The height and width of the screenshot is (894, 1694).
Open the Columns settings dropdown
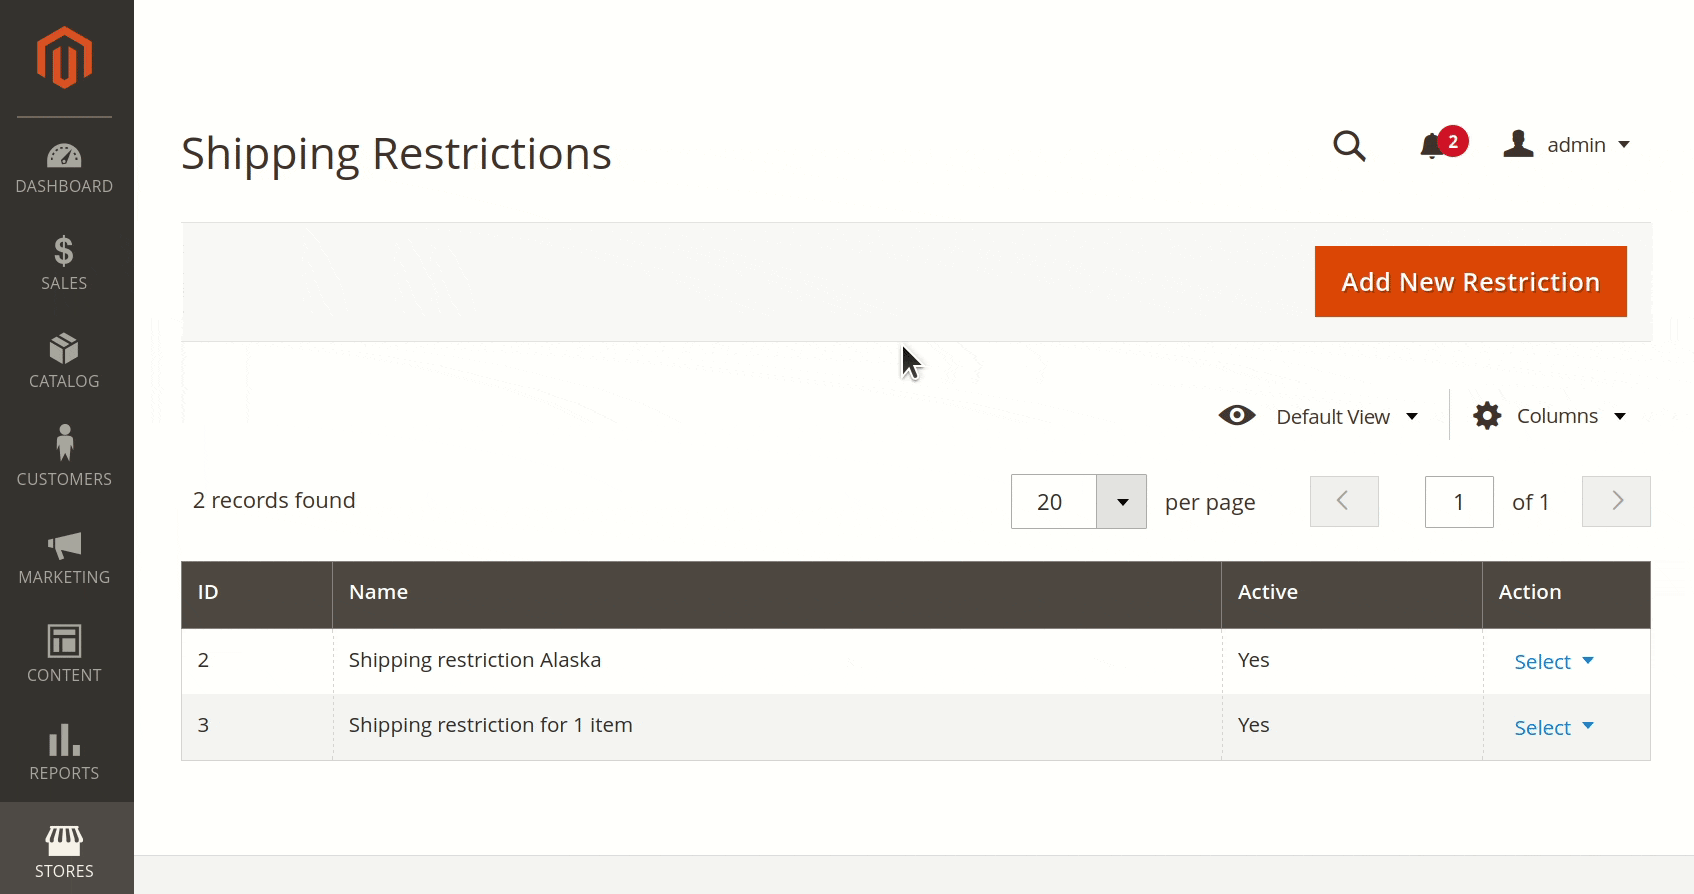(x=1549, y=416)
